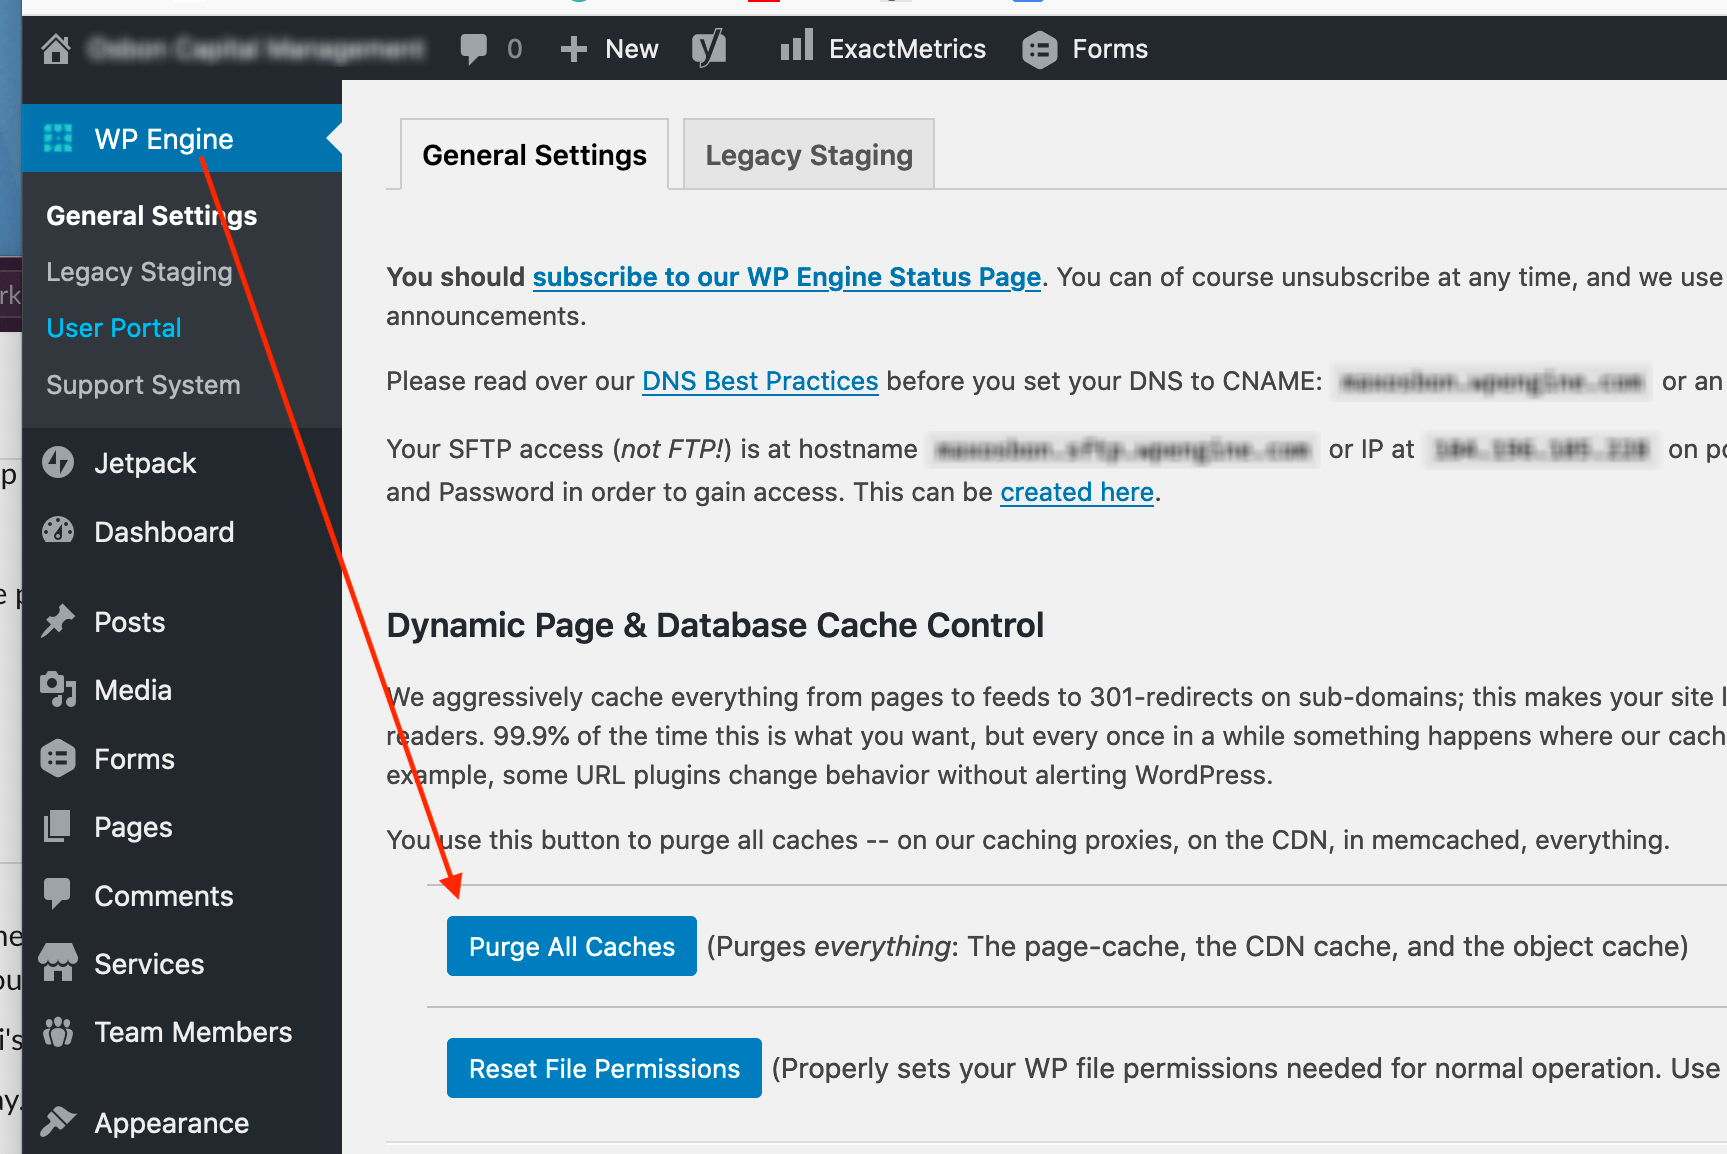The width and height of the screenshot is (1727, 1154).
Task: Open the Yoast SEO icon in admin bar
Action: pos(709,48)
